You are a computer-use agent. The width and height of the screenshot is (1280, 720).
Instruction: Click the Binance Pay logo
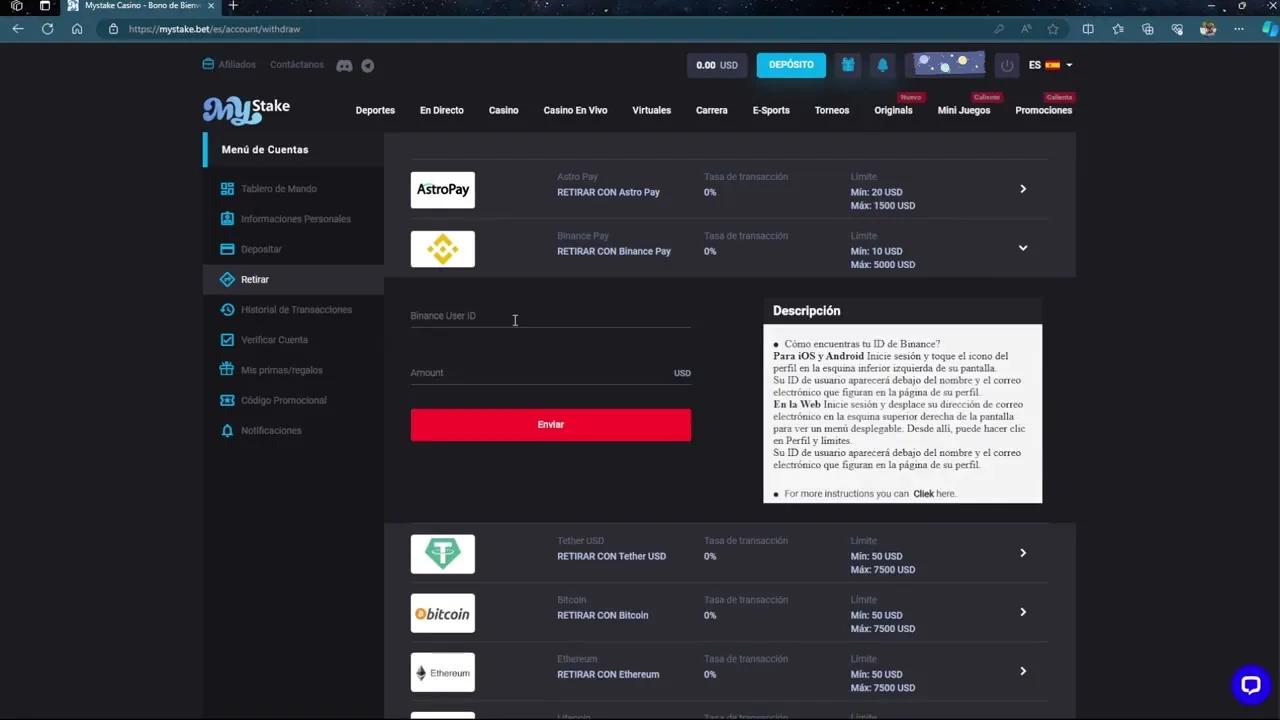click(443, 249)
